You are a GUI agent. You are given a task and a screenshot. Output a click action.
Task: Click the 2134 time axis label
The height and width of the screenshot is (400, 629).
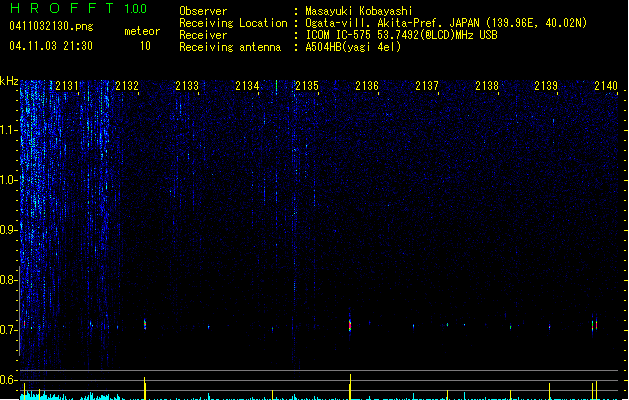point(247,86)
